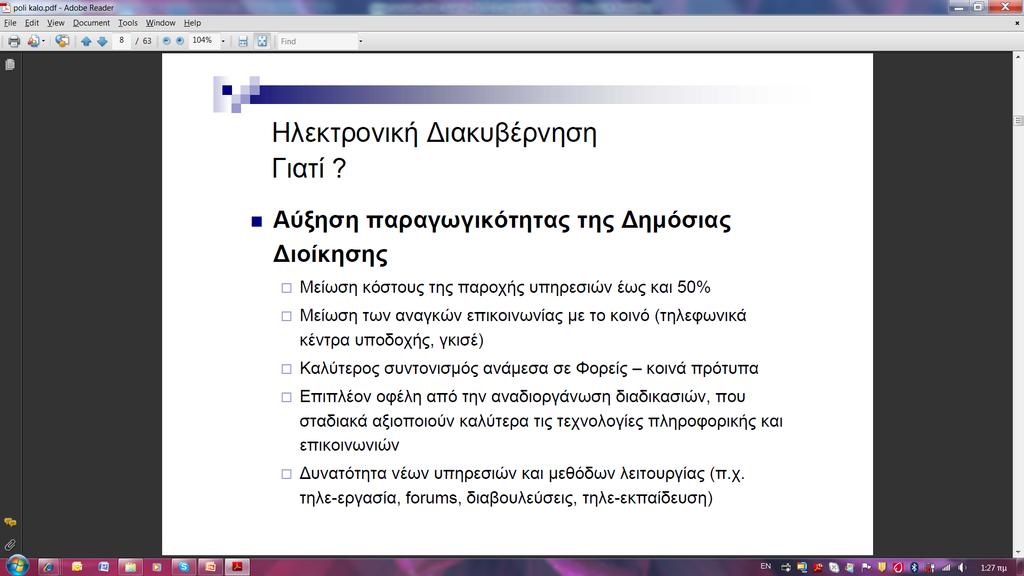This screenshot has height=576, width=1024.
Task: Open the Help menu
Action: [192, 23]
